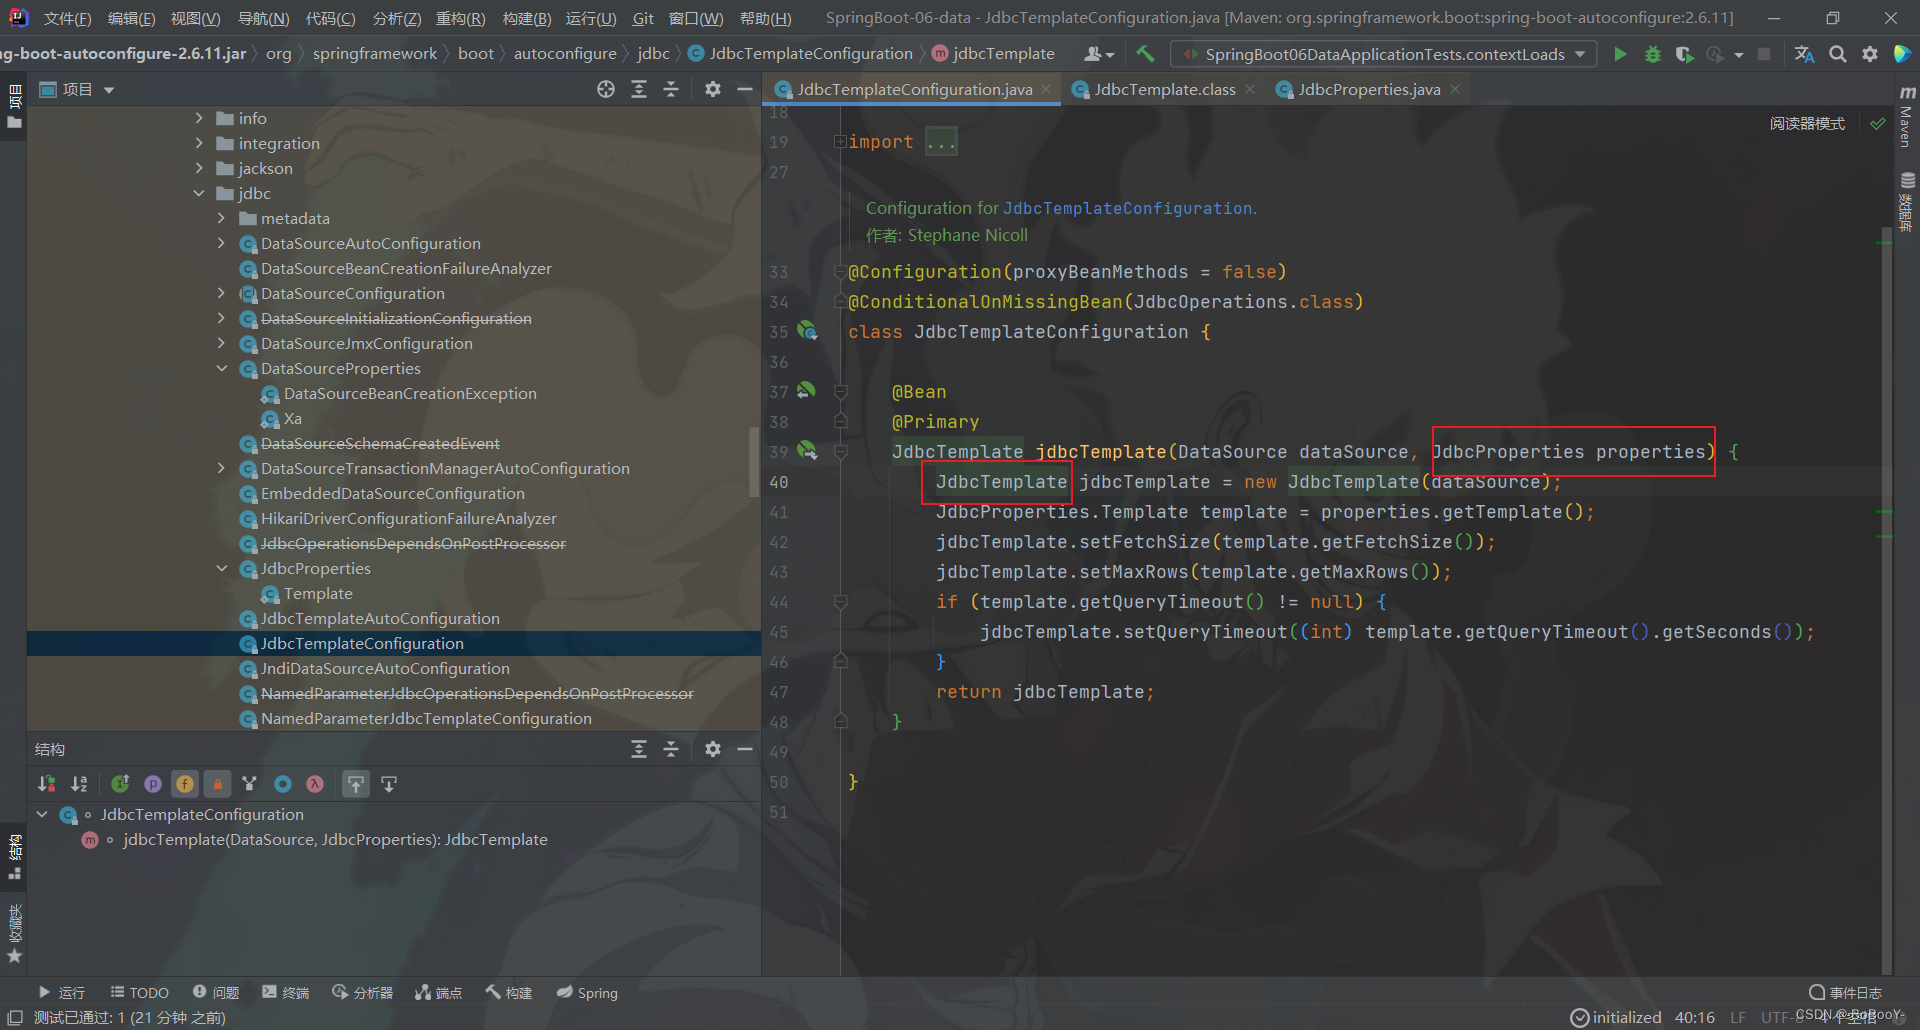Open the translate plugin icon

coord(1804,54)
